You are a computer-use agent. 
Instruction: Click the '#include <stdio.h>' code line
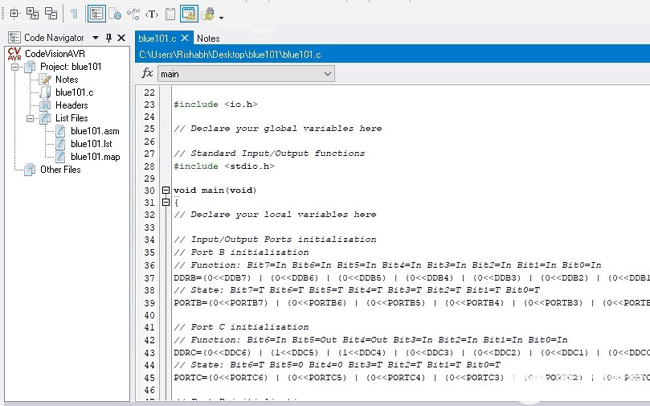224,166
